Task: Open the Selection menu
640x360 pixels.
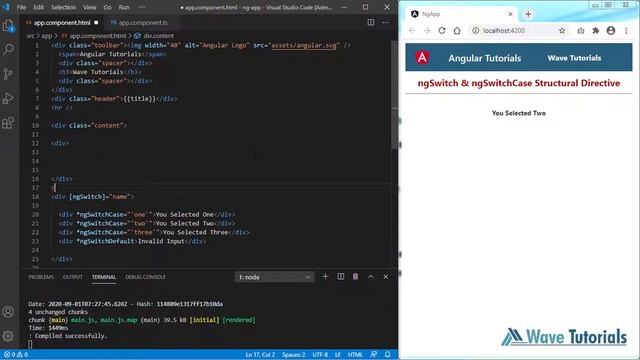Action: tap(63, 7)
